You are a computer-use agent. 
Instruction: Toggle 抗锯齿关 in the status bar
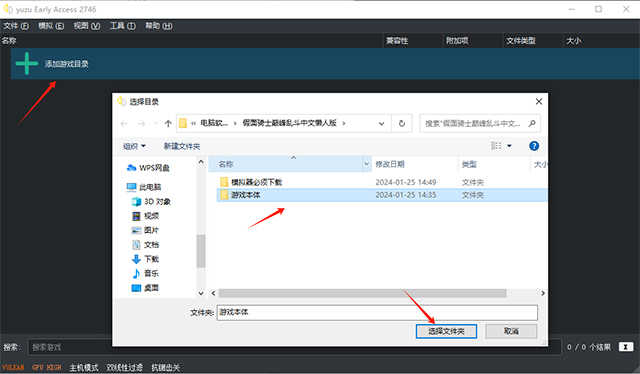165,367
